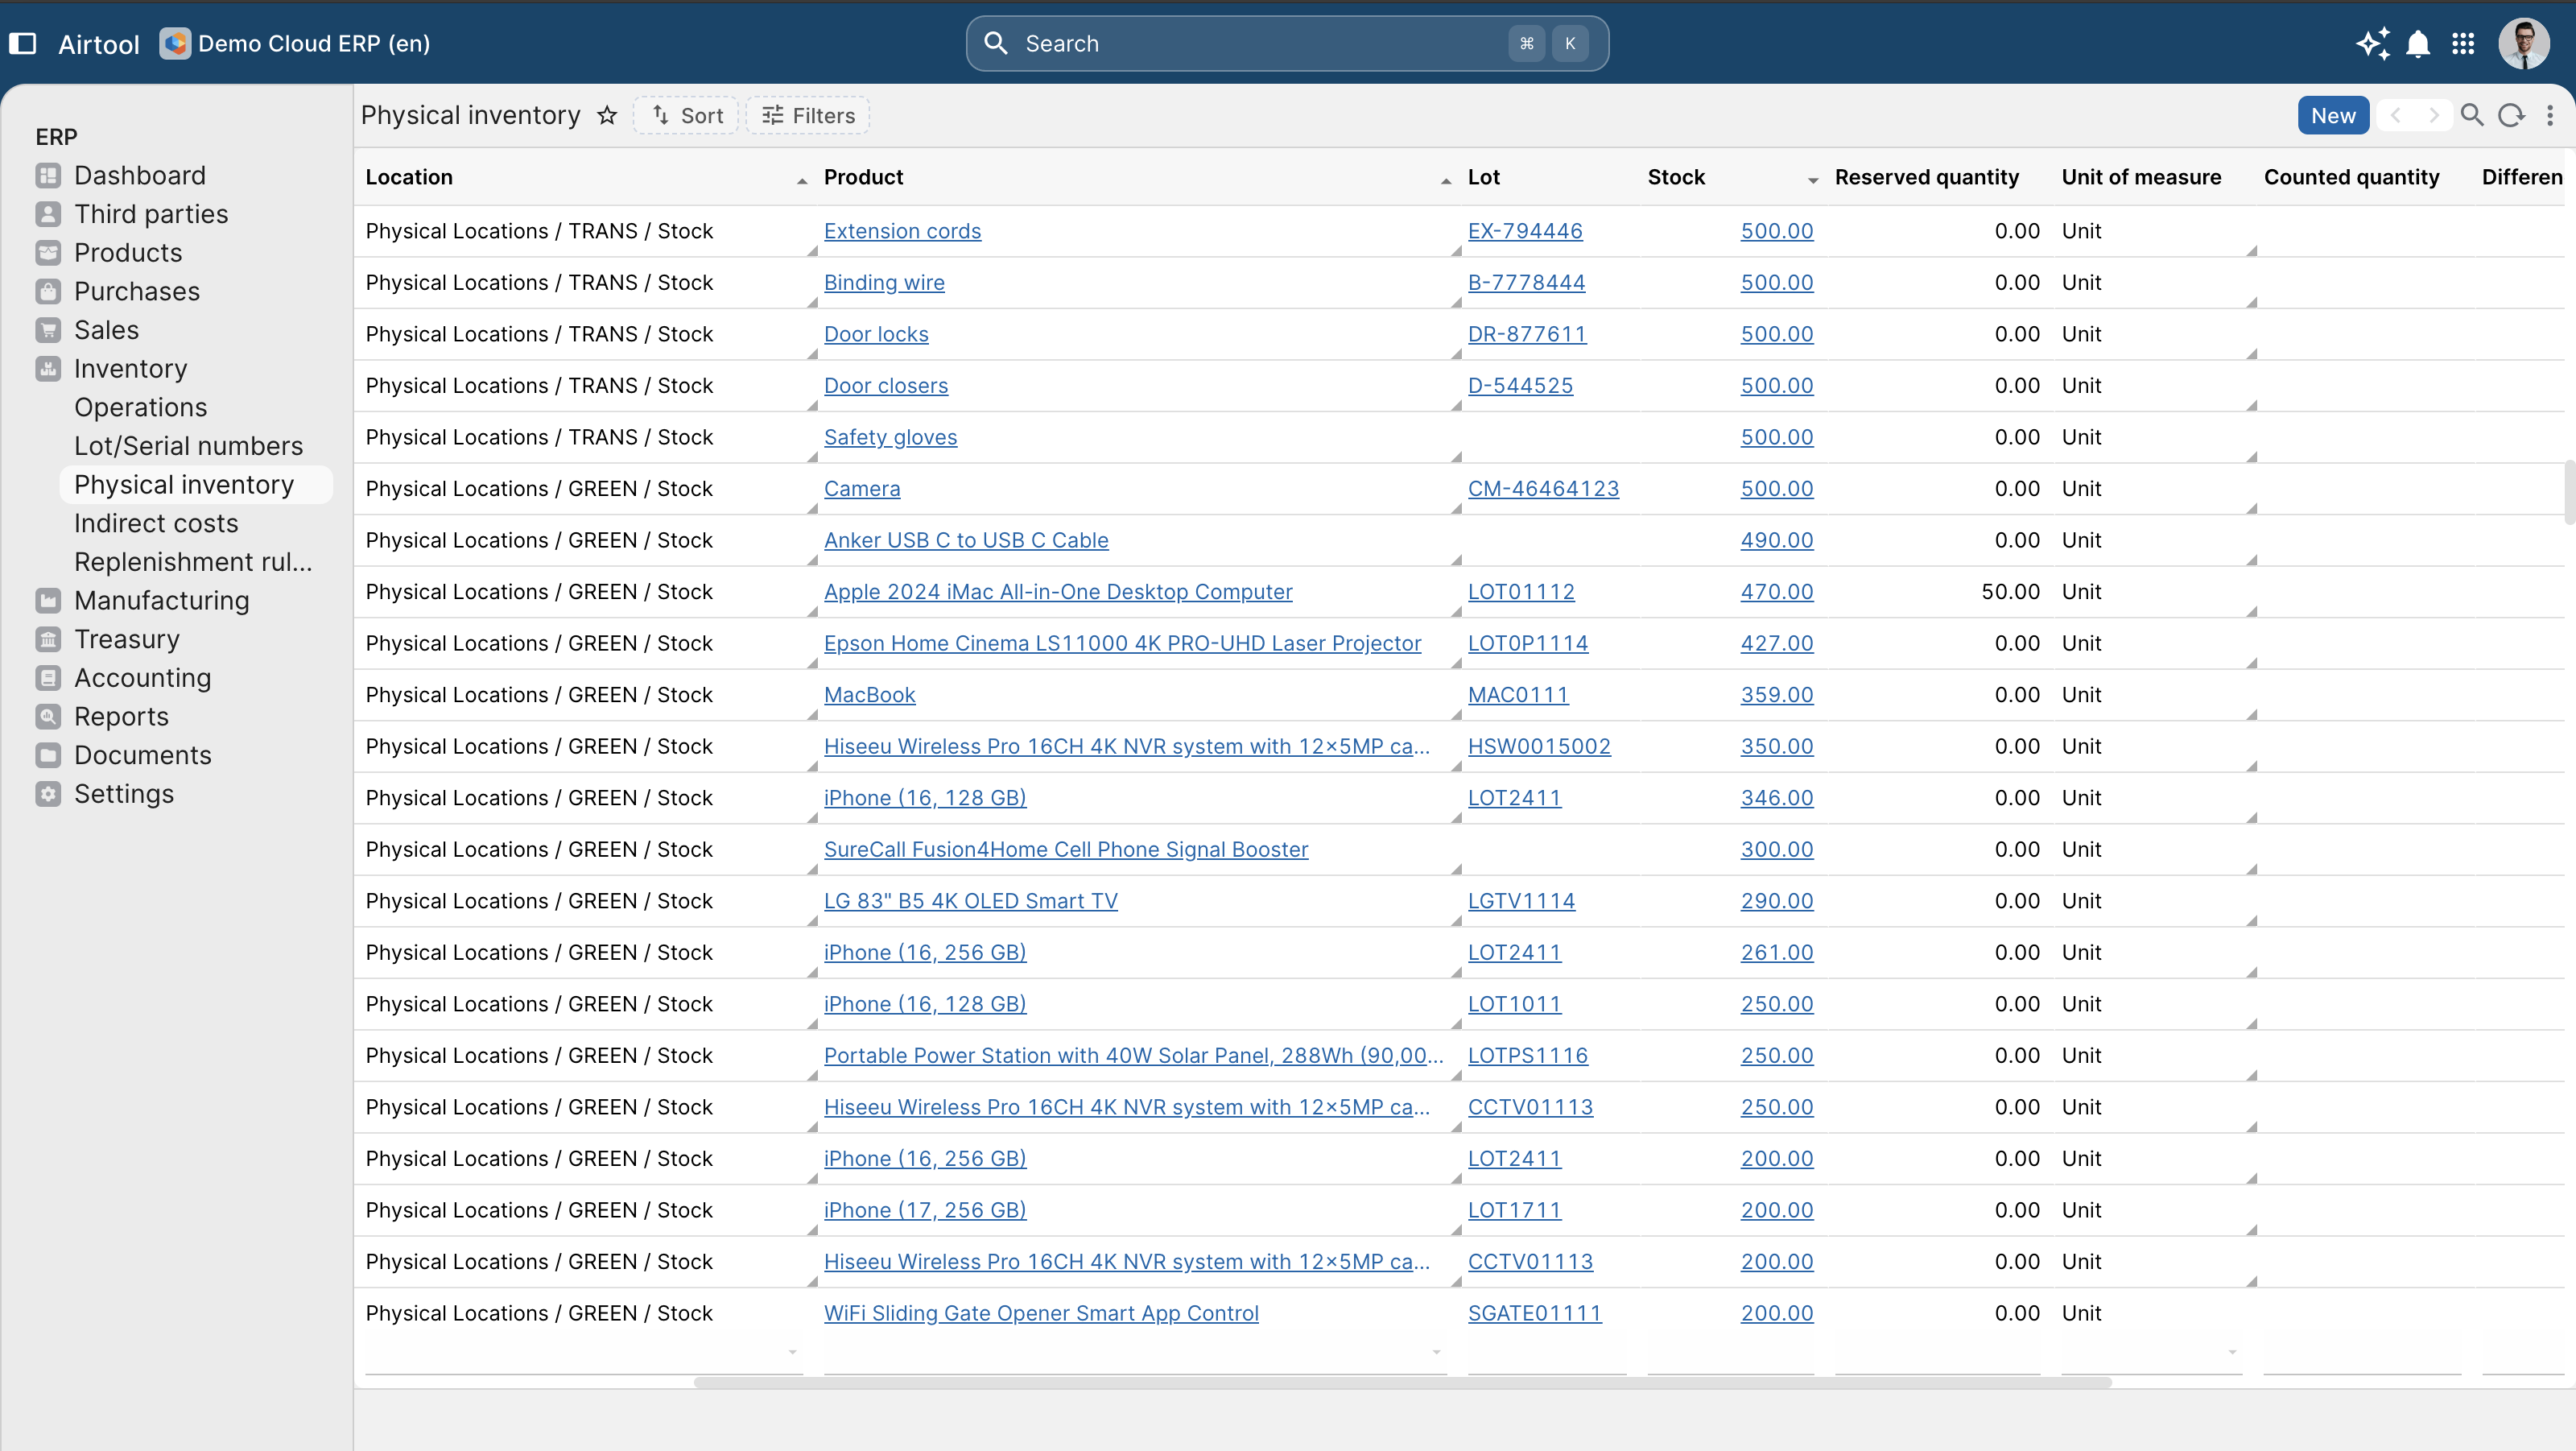Image resolution: width=2576 pixels, height=1451 pixels.
Task: Click the Purchases sidebar icon
Action: (x=48, y=291)
